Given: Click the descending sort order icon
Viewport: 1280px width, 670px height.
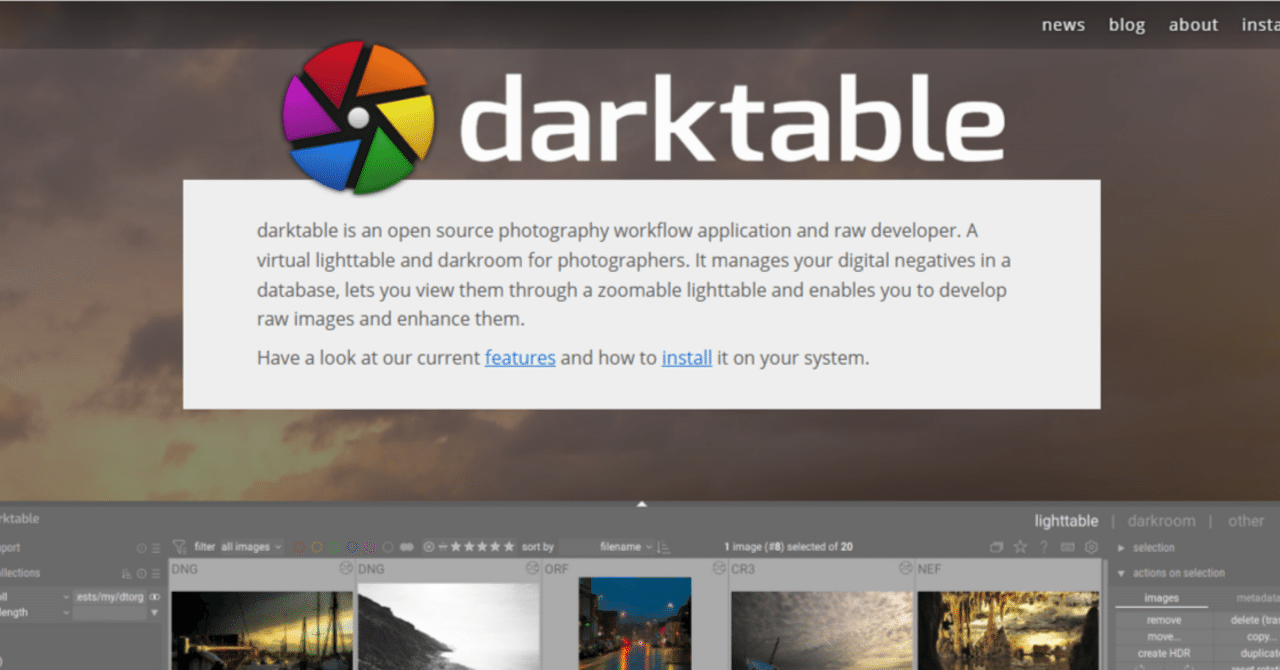Looking at the screenshot, I should (x=661, y=547).
